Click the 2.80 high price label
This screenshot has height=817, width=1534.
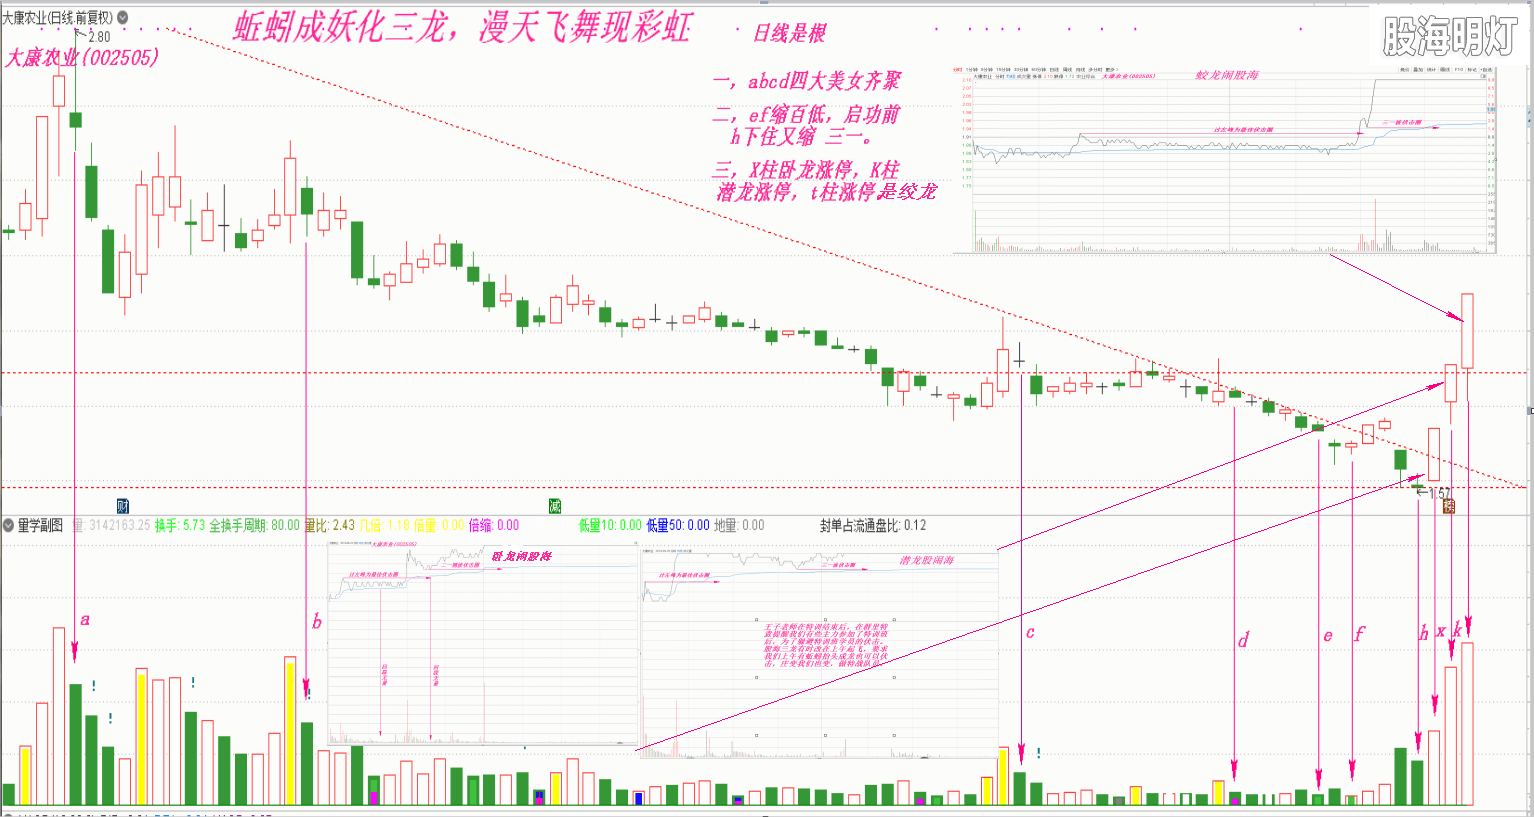coord(99,37)
